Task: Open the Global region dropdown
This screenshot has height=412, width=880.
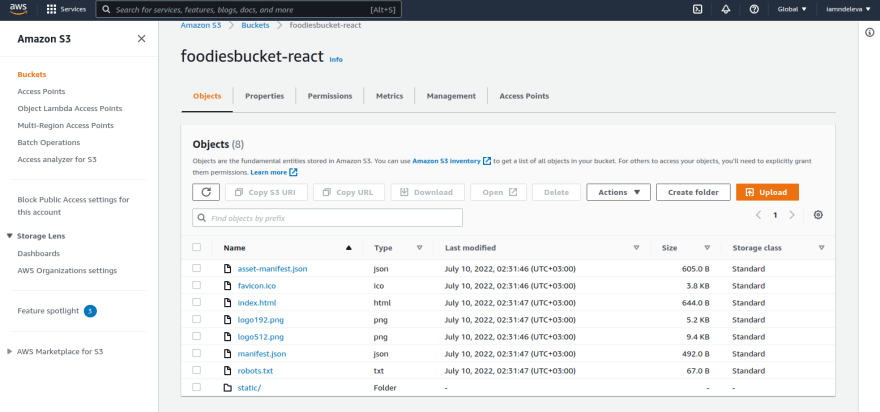Action: coord(792,10)
